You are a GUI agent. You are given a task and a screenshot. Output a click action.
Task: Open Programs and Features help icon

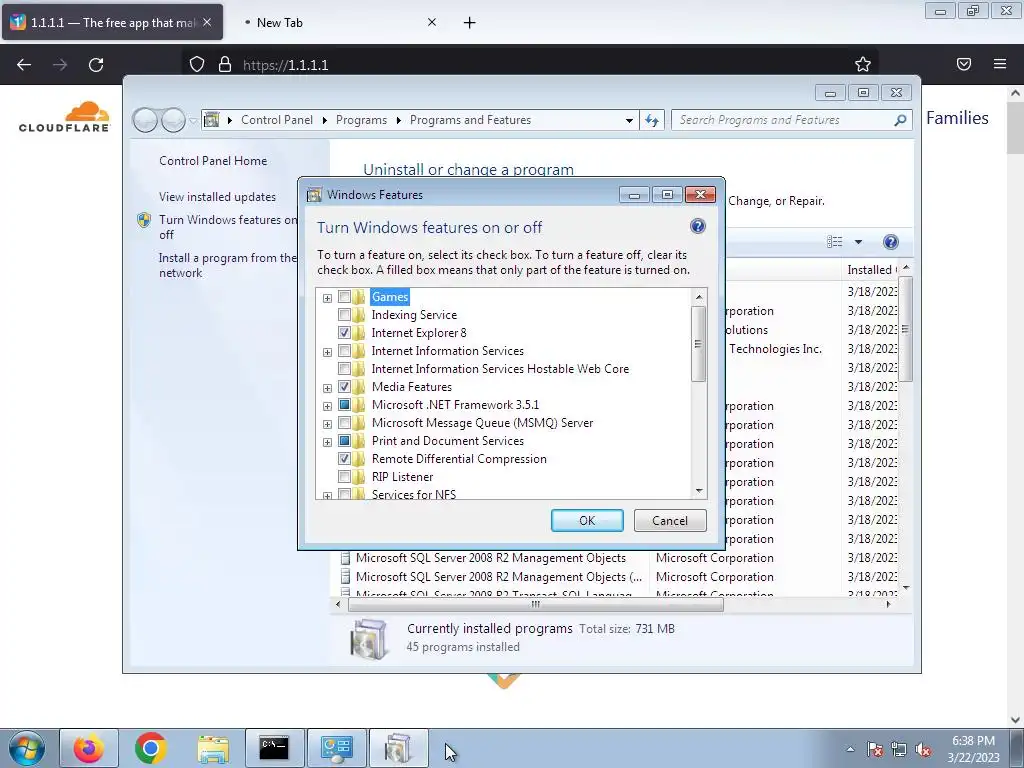tap(890, 242)
